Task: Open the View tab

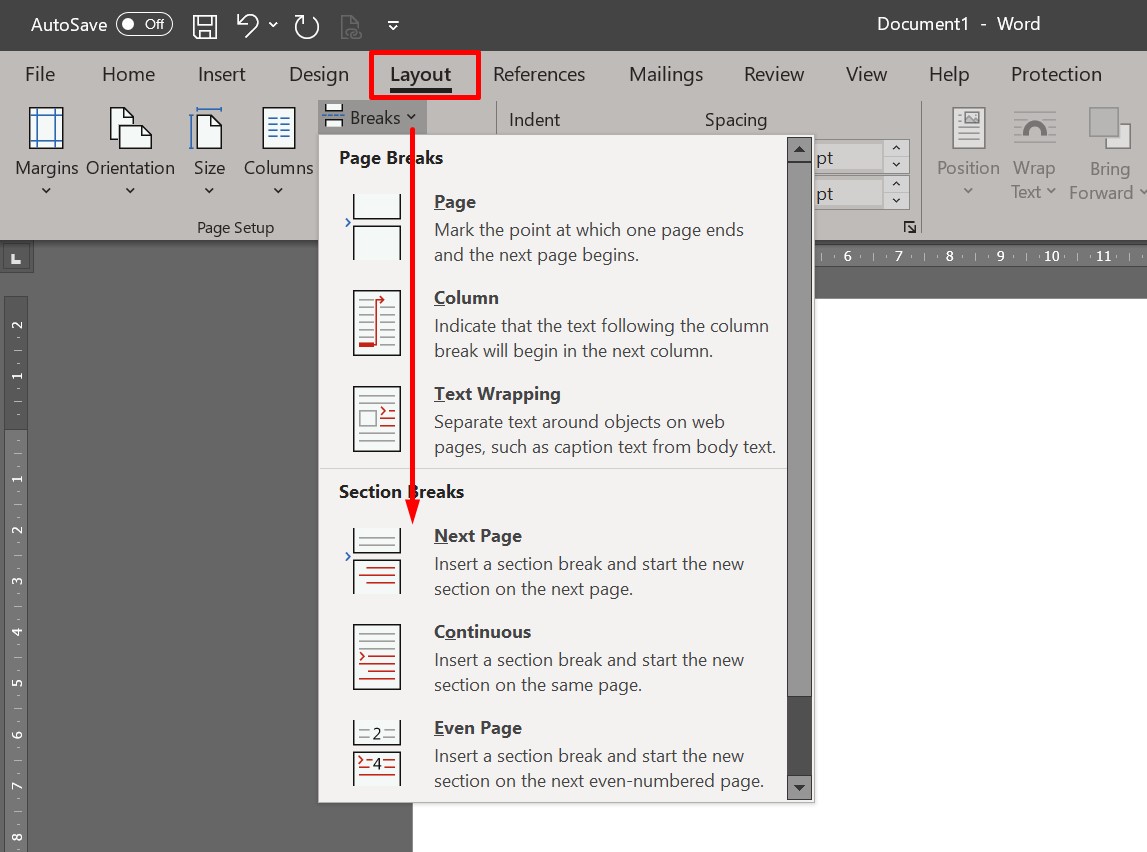Action: (x=866, y=74)
